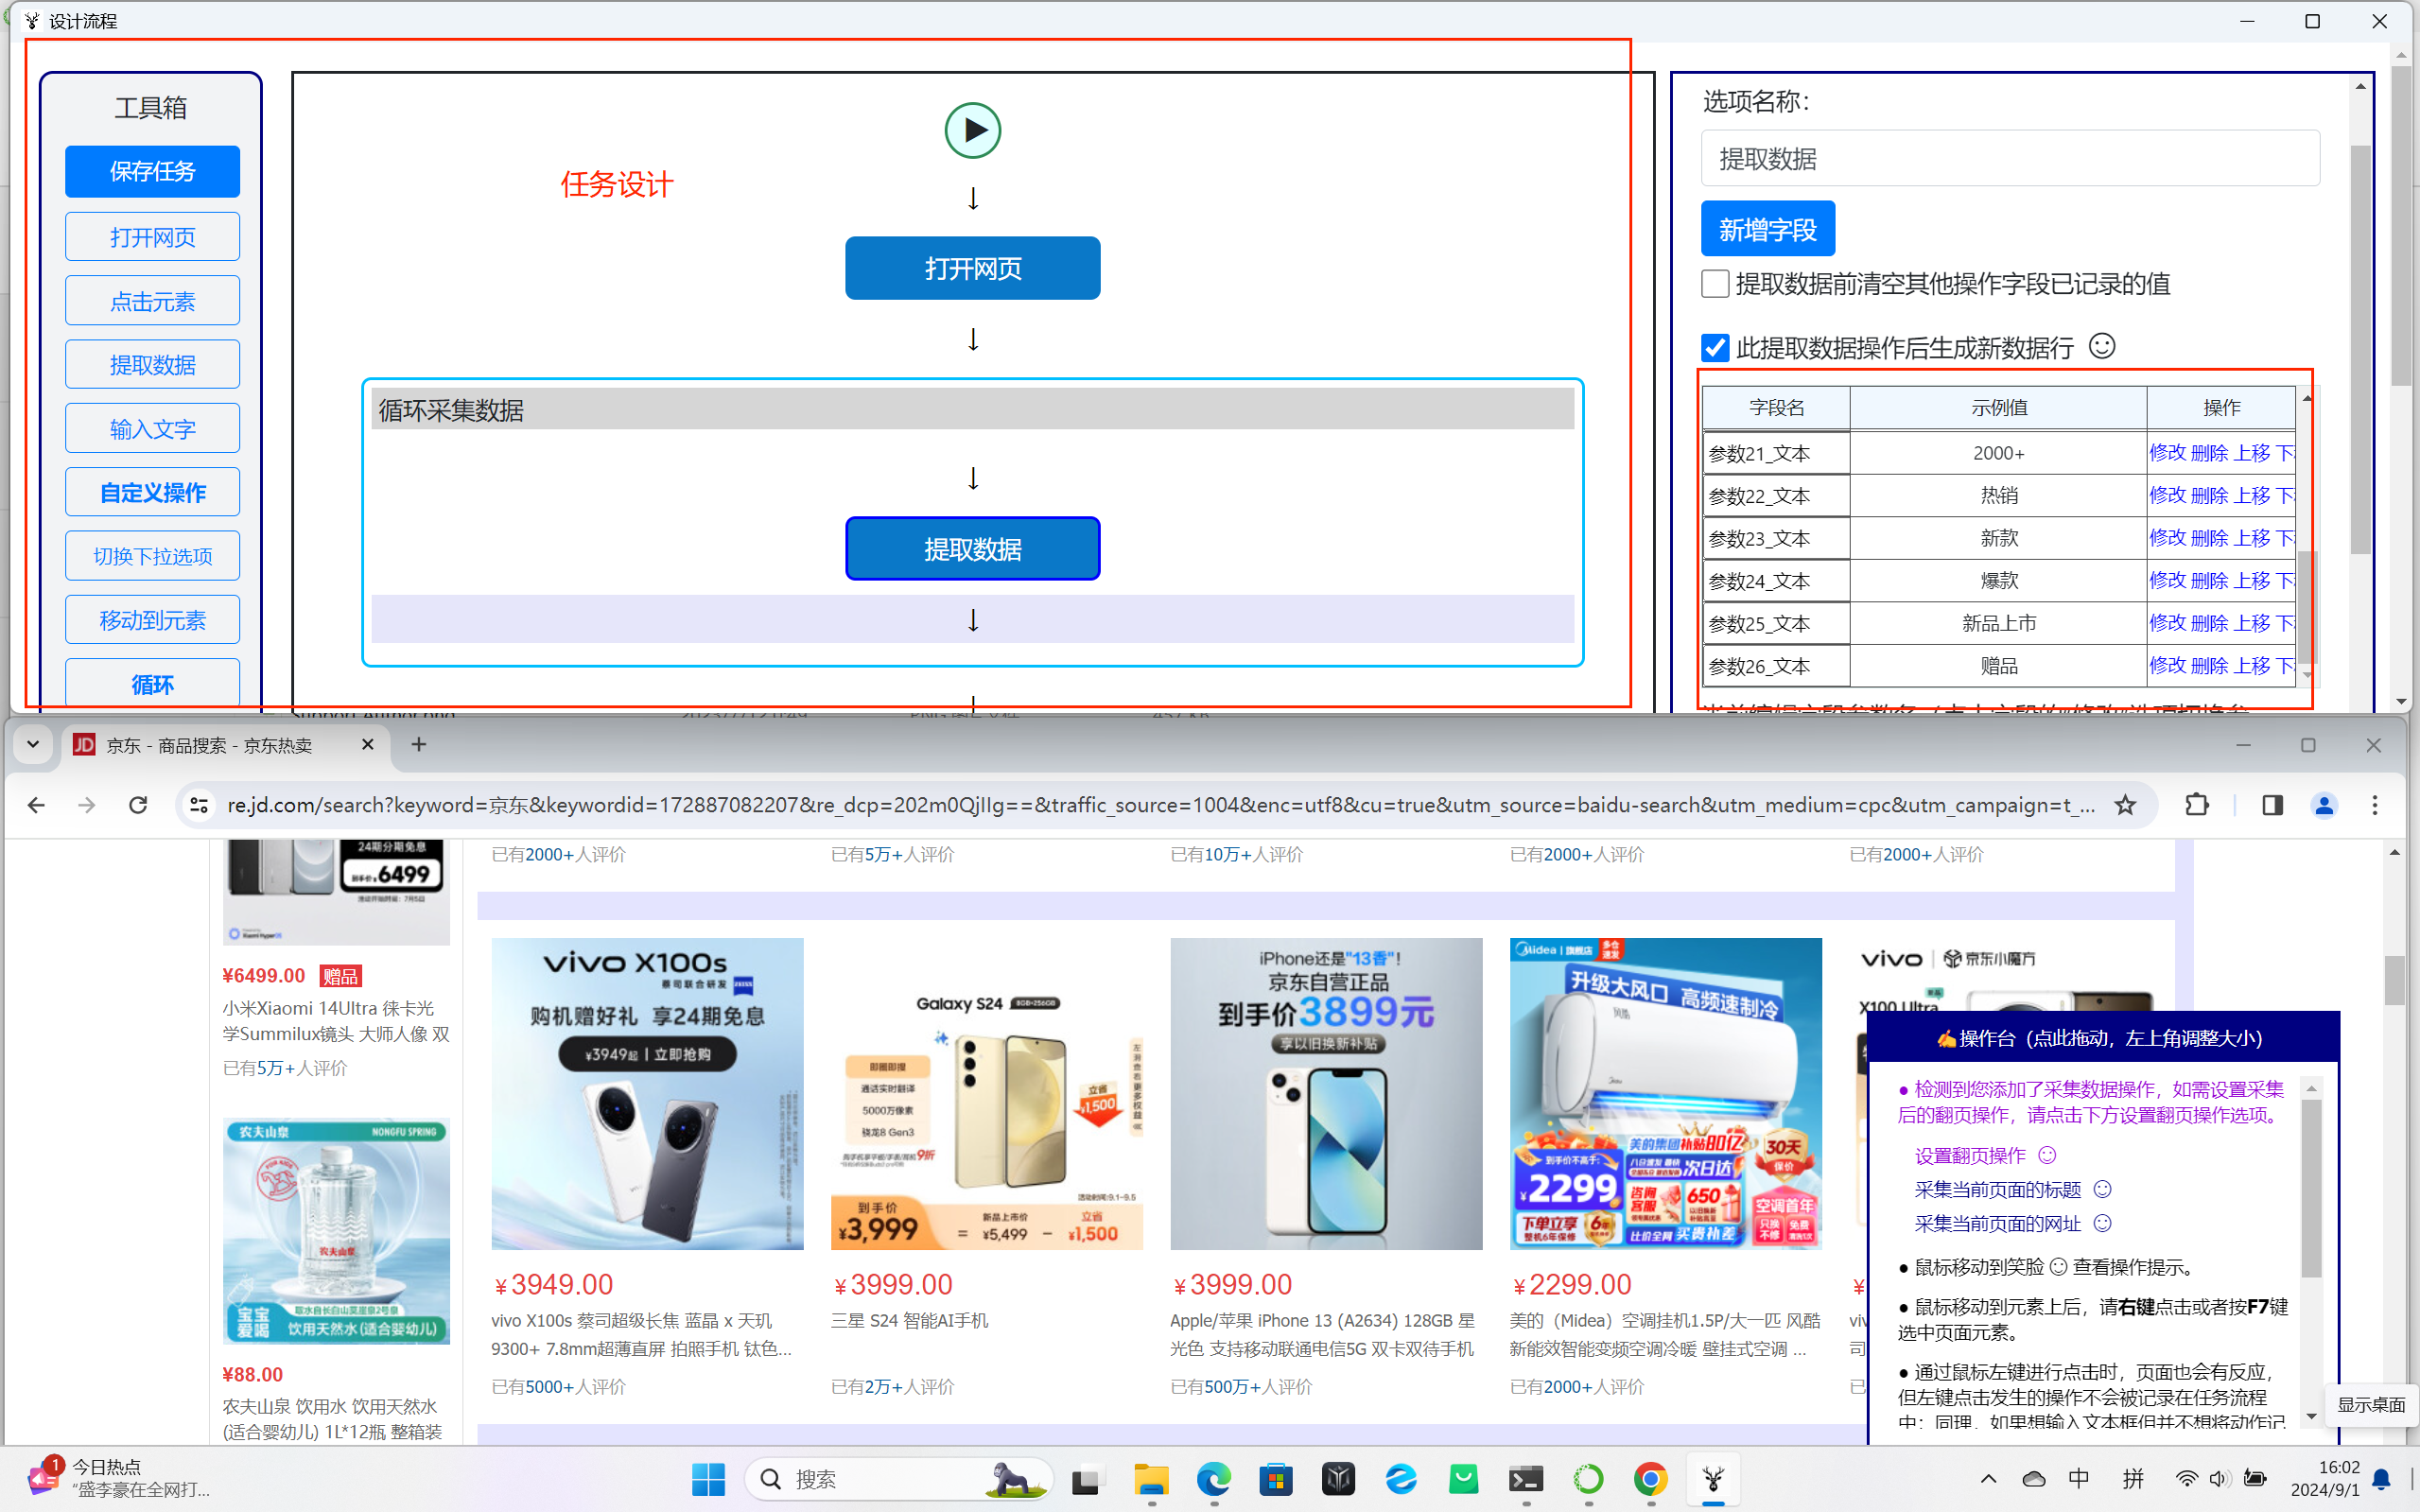This screenshot has width=2420, height=1512.
Task: Open Chrome side panel icon
Action: click(2272, 805)
